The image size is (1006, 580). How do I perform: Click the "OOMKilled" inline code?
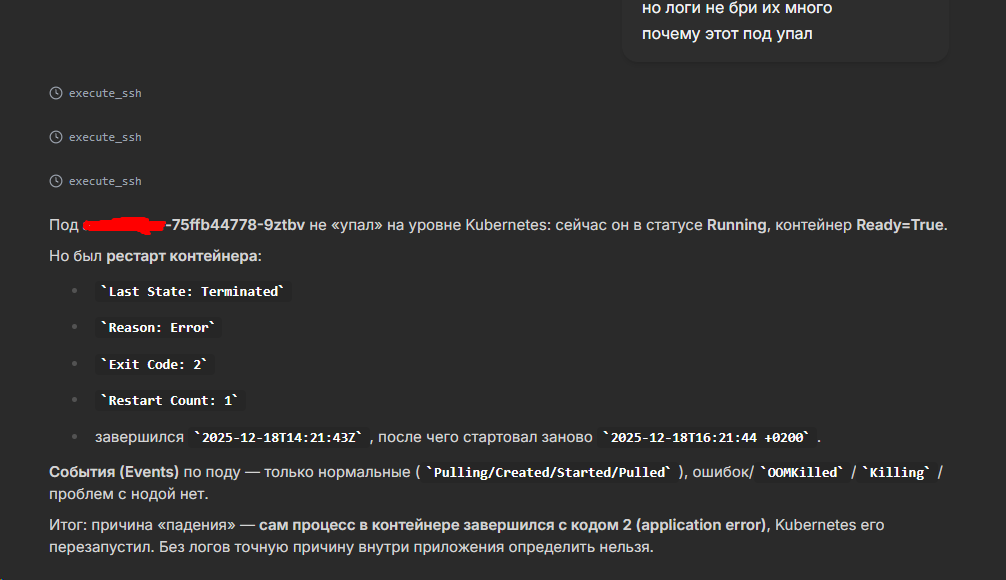[x=802, y=473]
